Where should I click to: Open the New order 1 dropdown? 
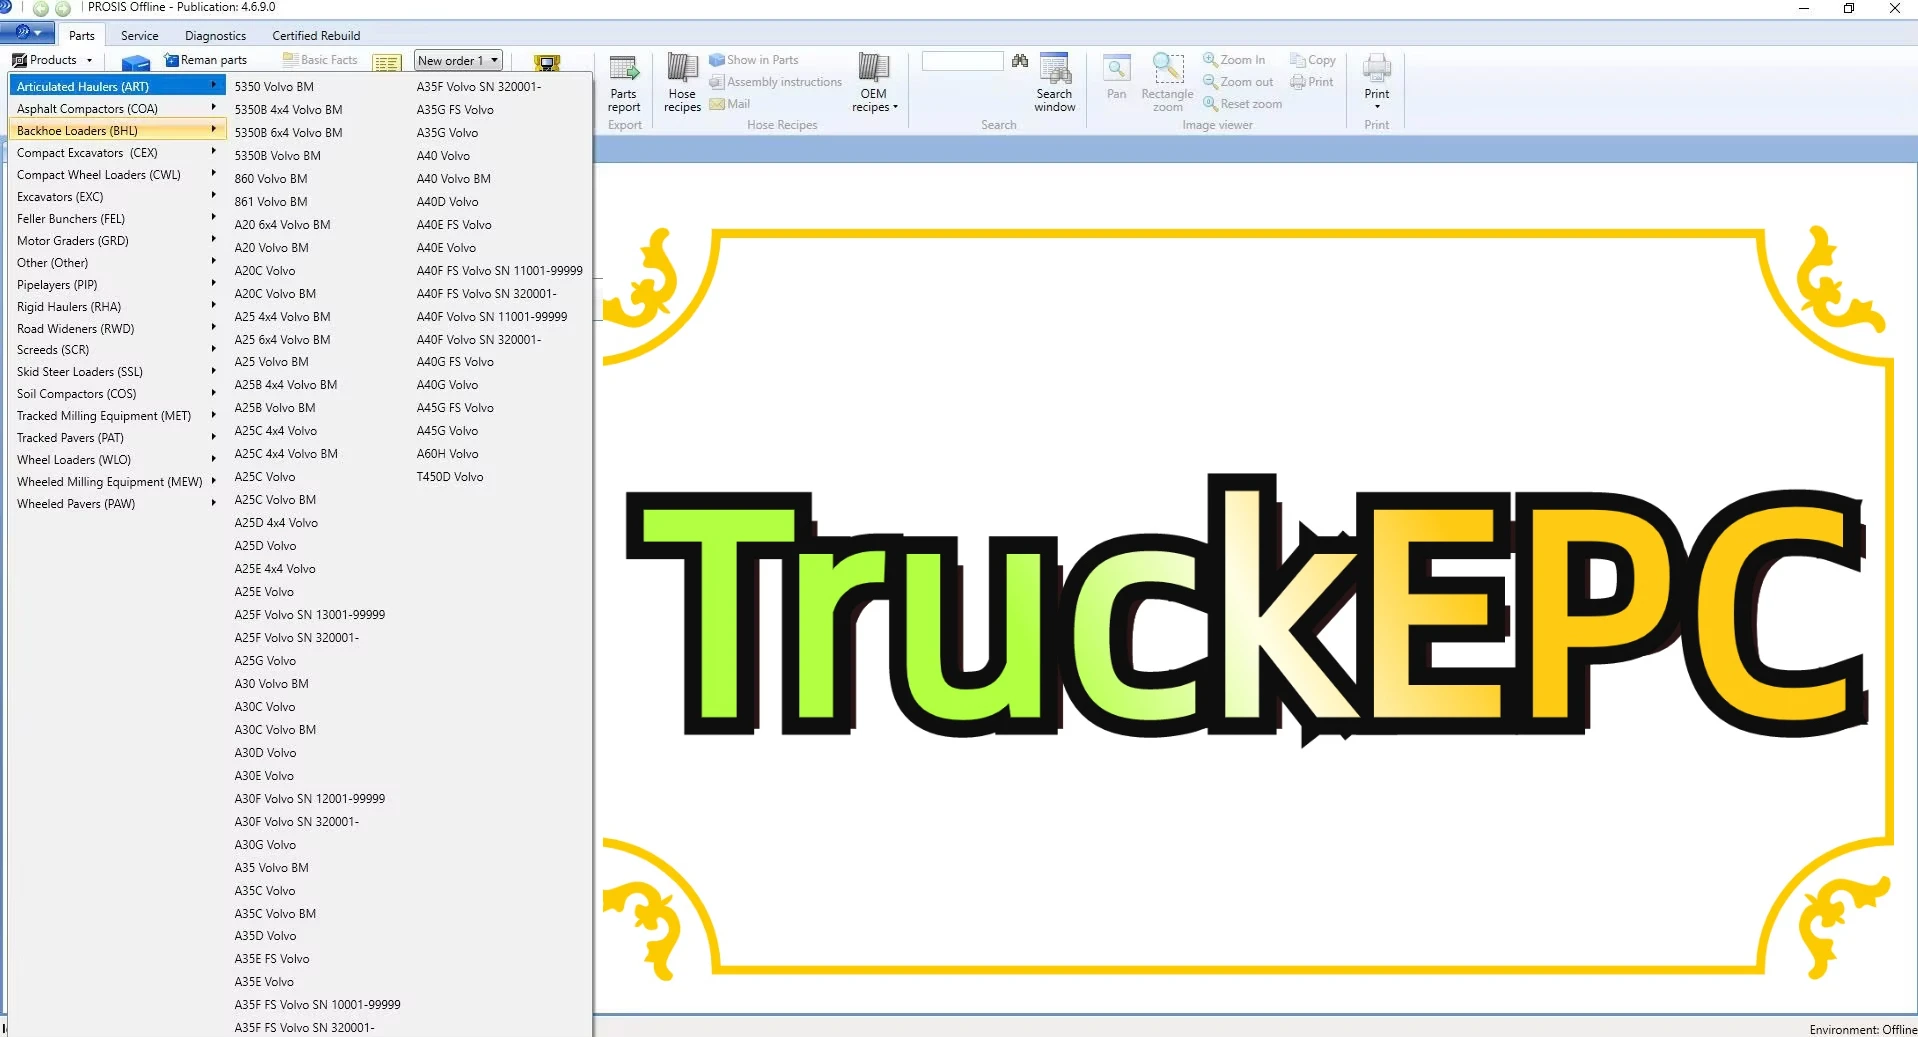click(x=458, y=60)
